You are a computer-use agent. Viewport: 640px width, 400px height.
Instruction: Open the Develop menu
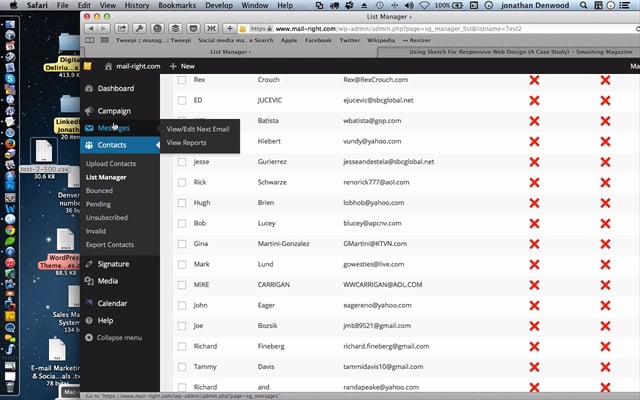219,5
